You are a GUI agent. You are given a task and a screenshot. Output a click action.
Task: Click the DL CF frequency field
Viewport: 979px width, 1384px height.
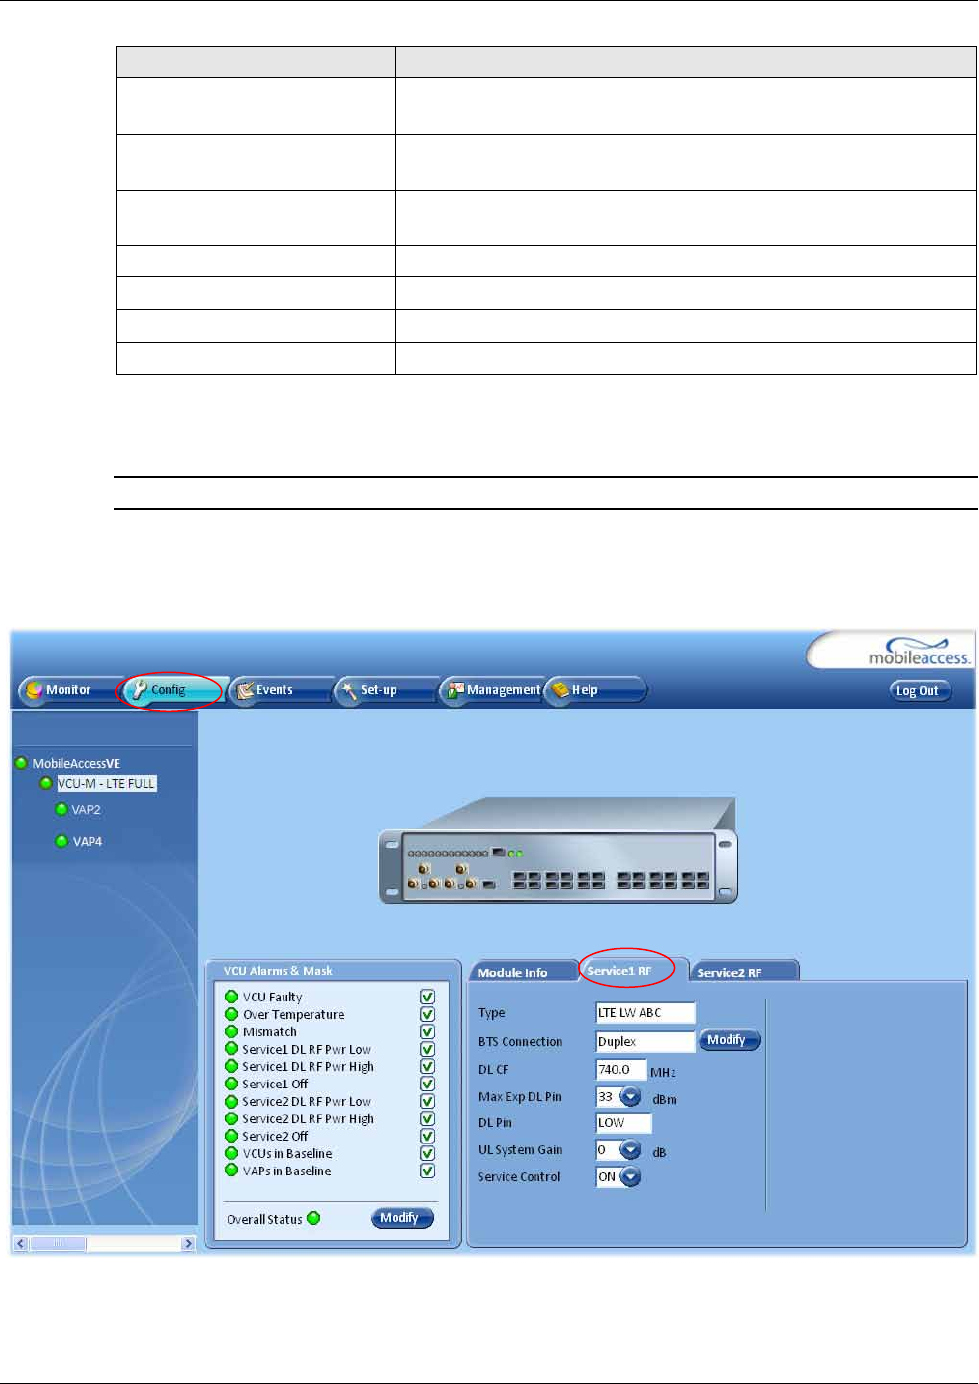[x=621, y=1070]
